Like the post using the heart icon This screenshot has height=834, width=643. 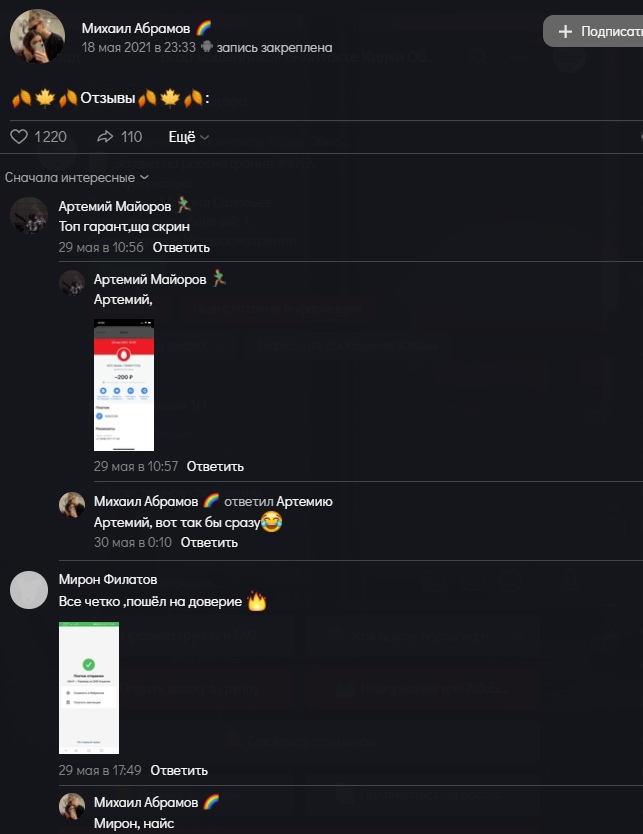[19, 137]
